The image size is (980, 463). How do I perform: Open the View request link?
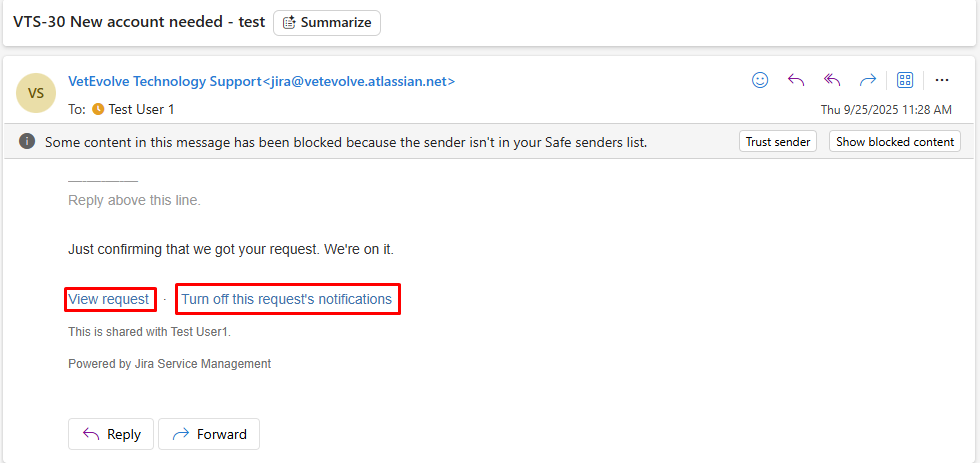coord(109,299)
